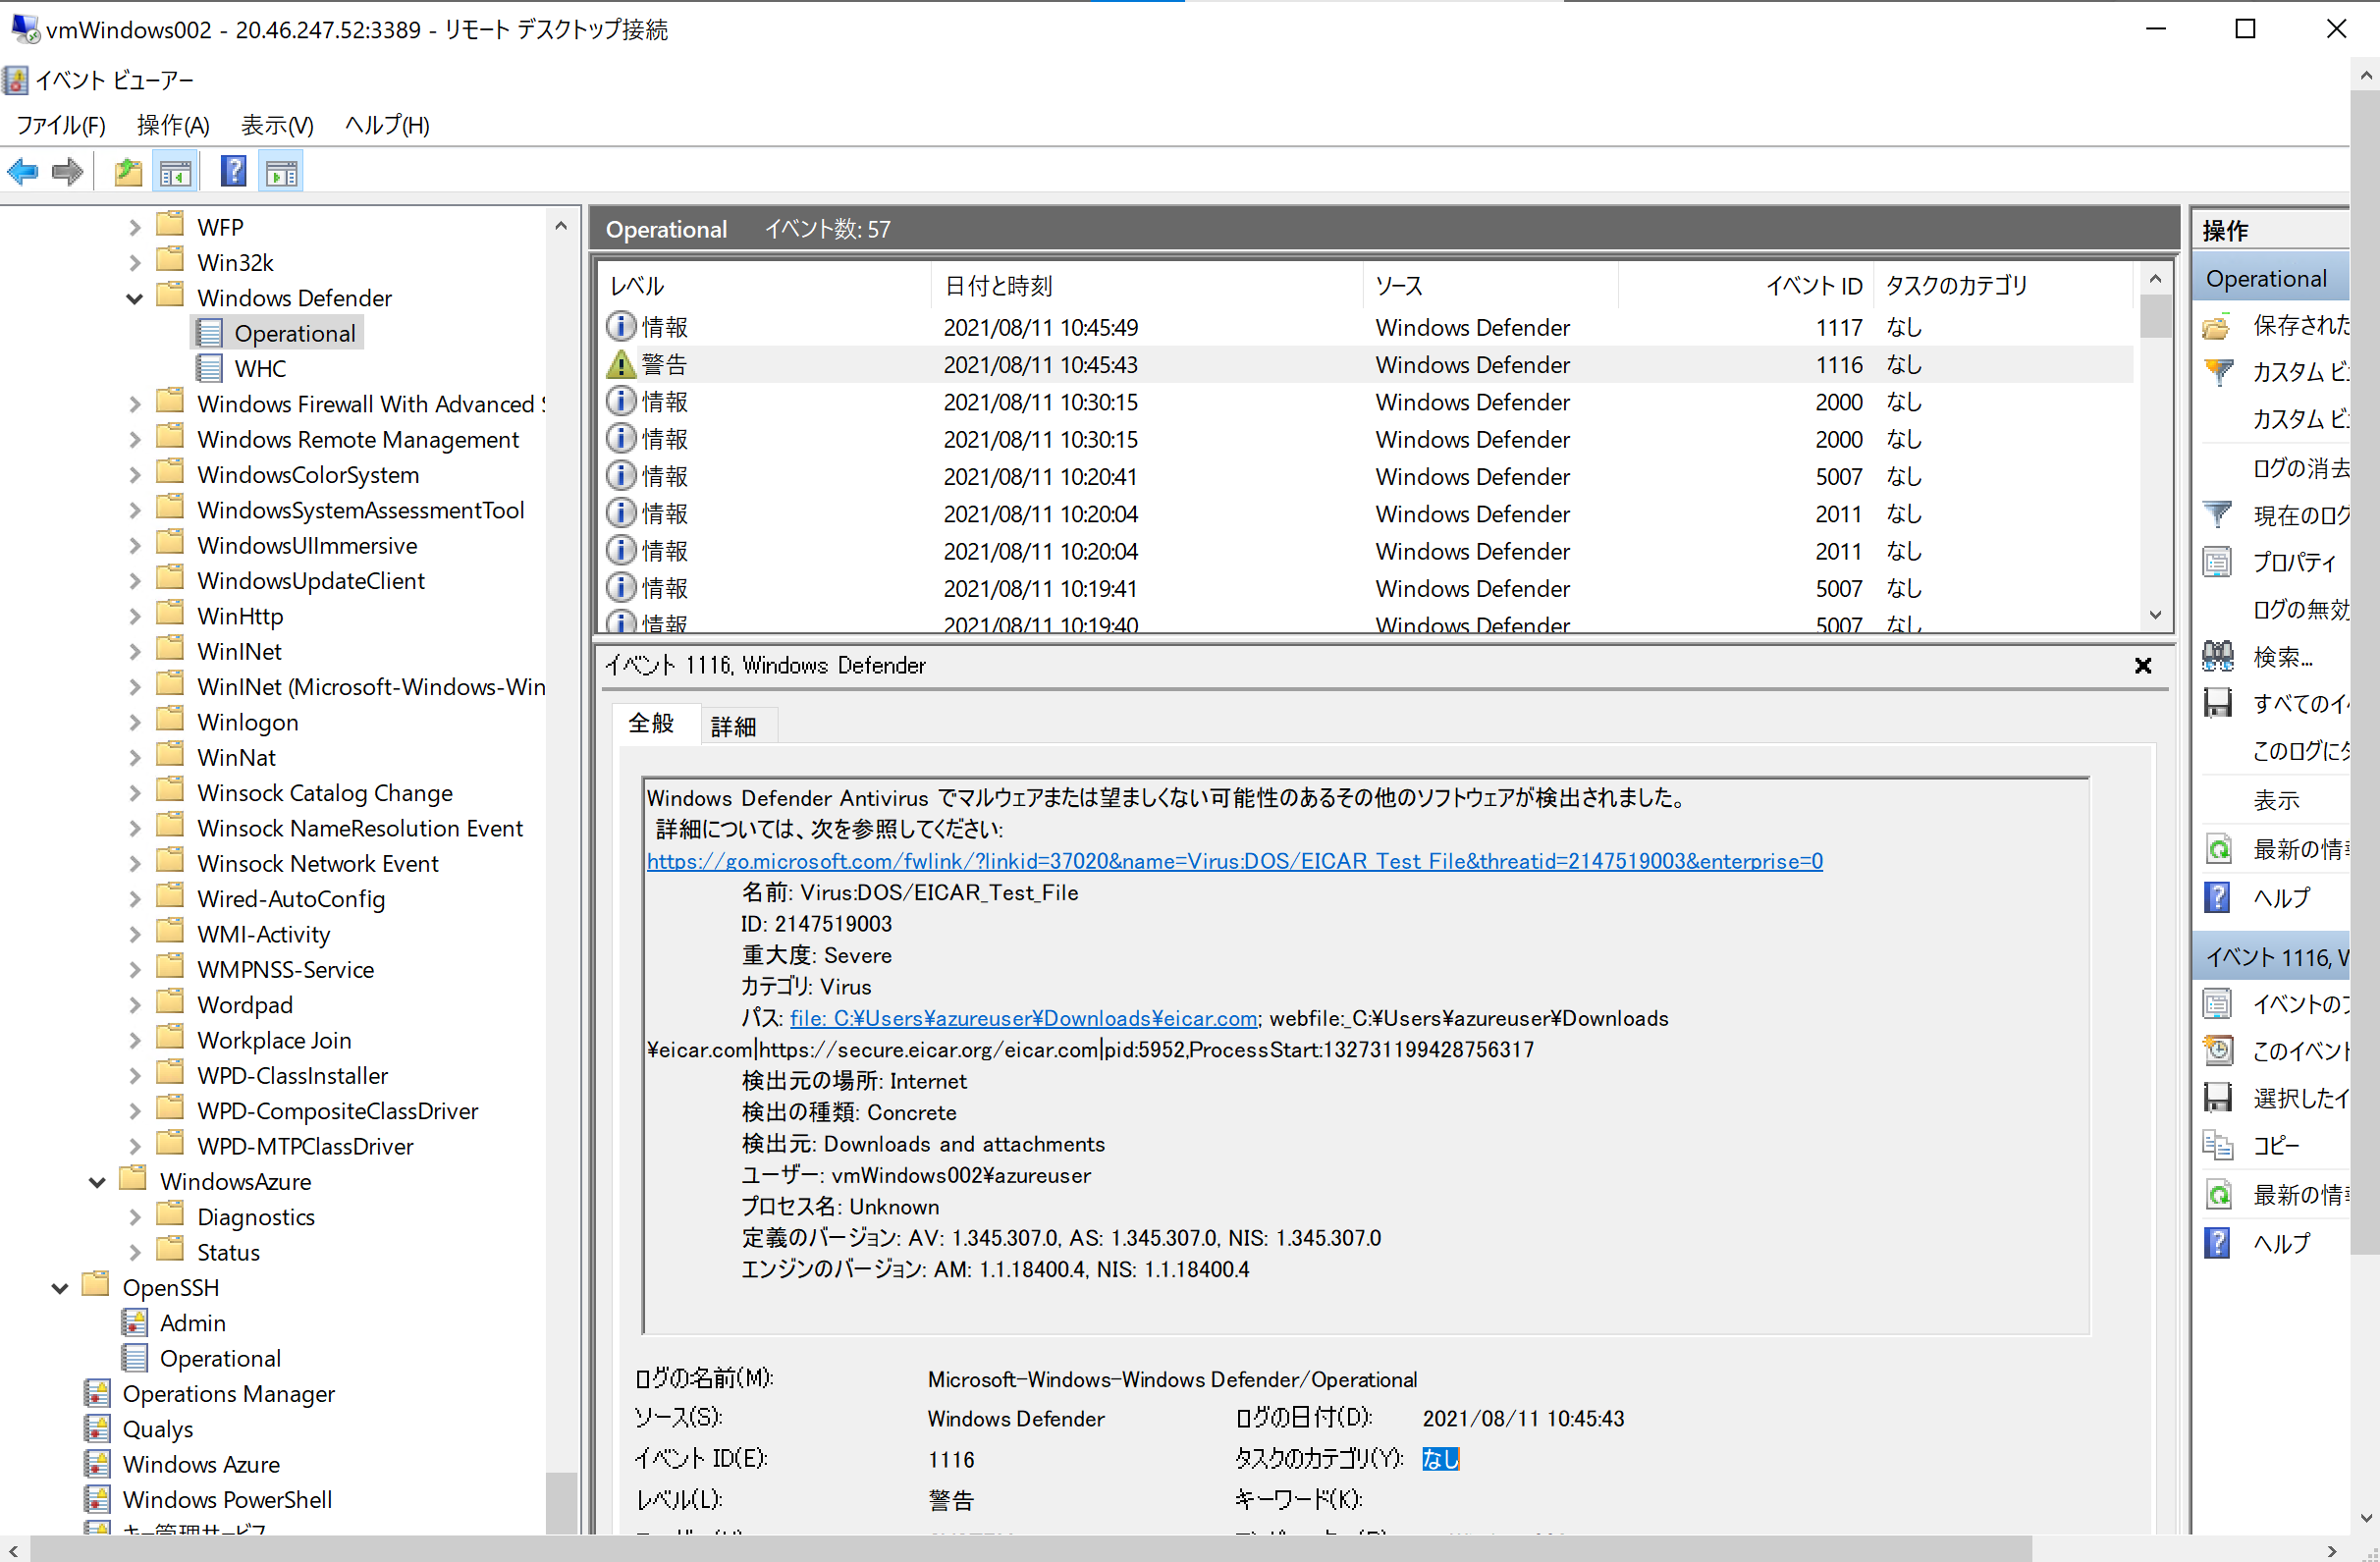Toggle the action pane visibility
Viewport: 2380px width, 1562px height.
(280, 170)
